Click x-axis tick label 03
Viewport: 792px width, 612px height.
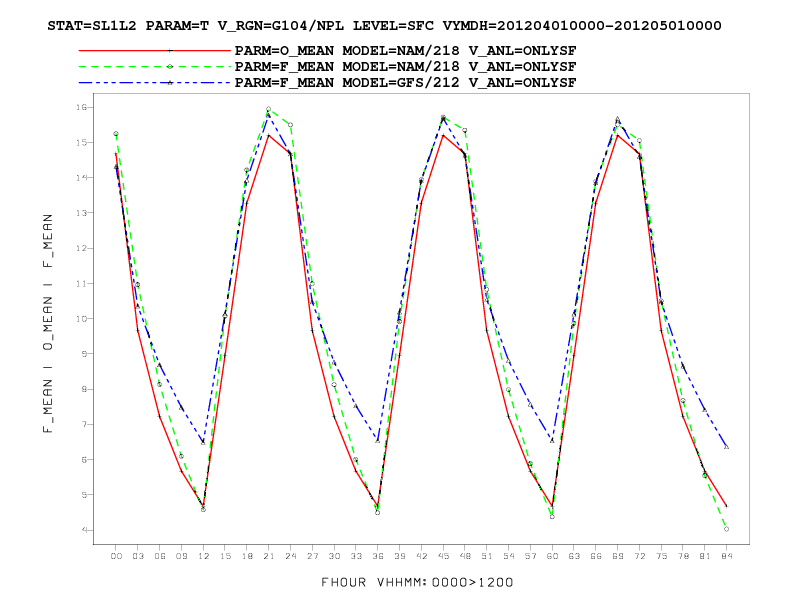click(x=138, y=556)
